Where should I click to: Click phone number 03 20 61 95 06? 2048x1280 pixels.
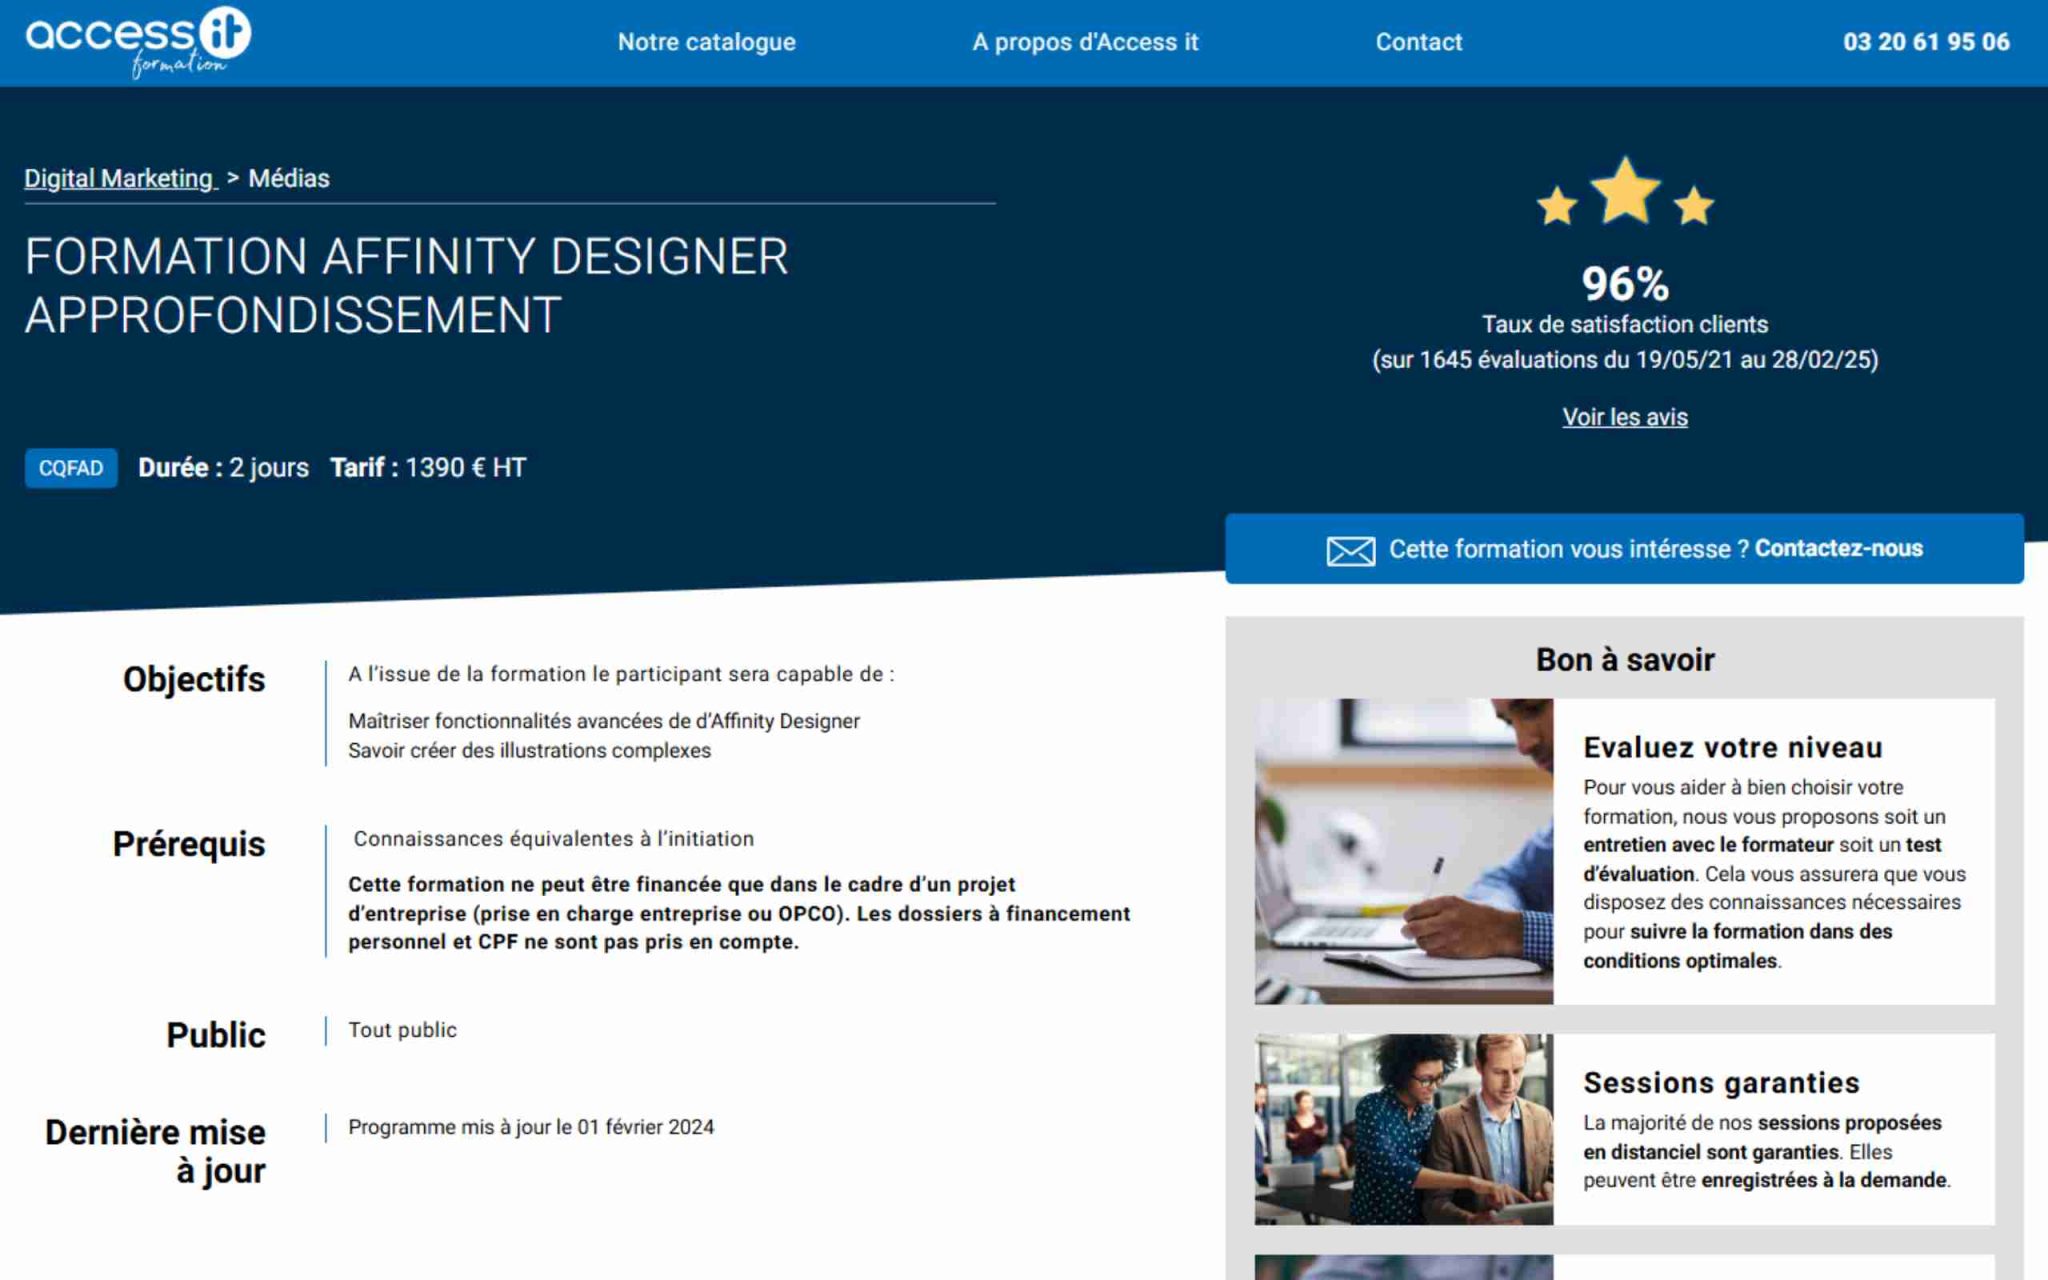(x=1926, y=42)
